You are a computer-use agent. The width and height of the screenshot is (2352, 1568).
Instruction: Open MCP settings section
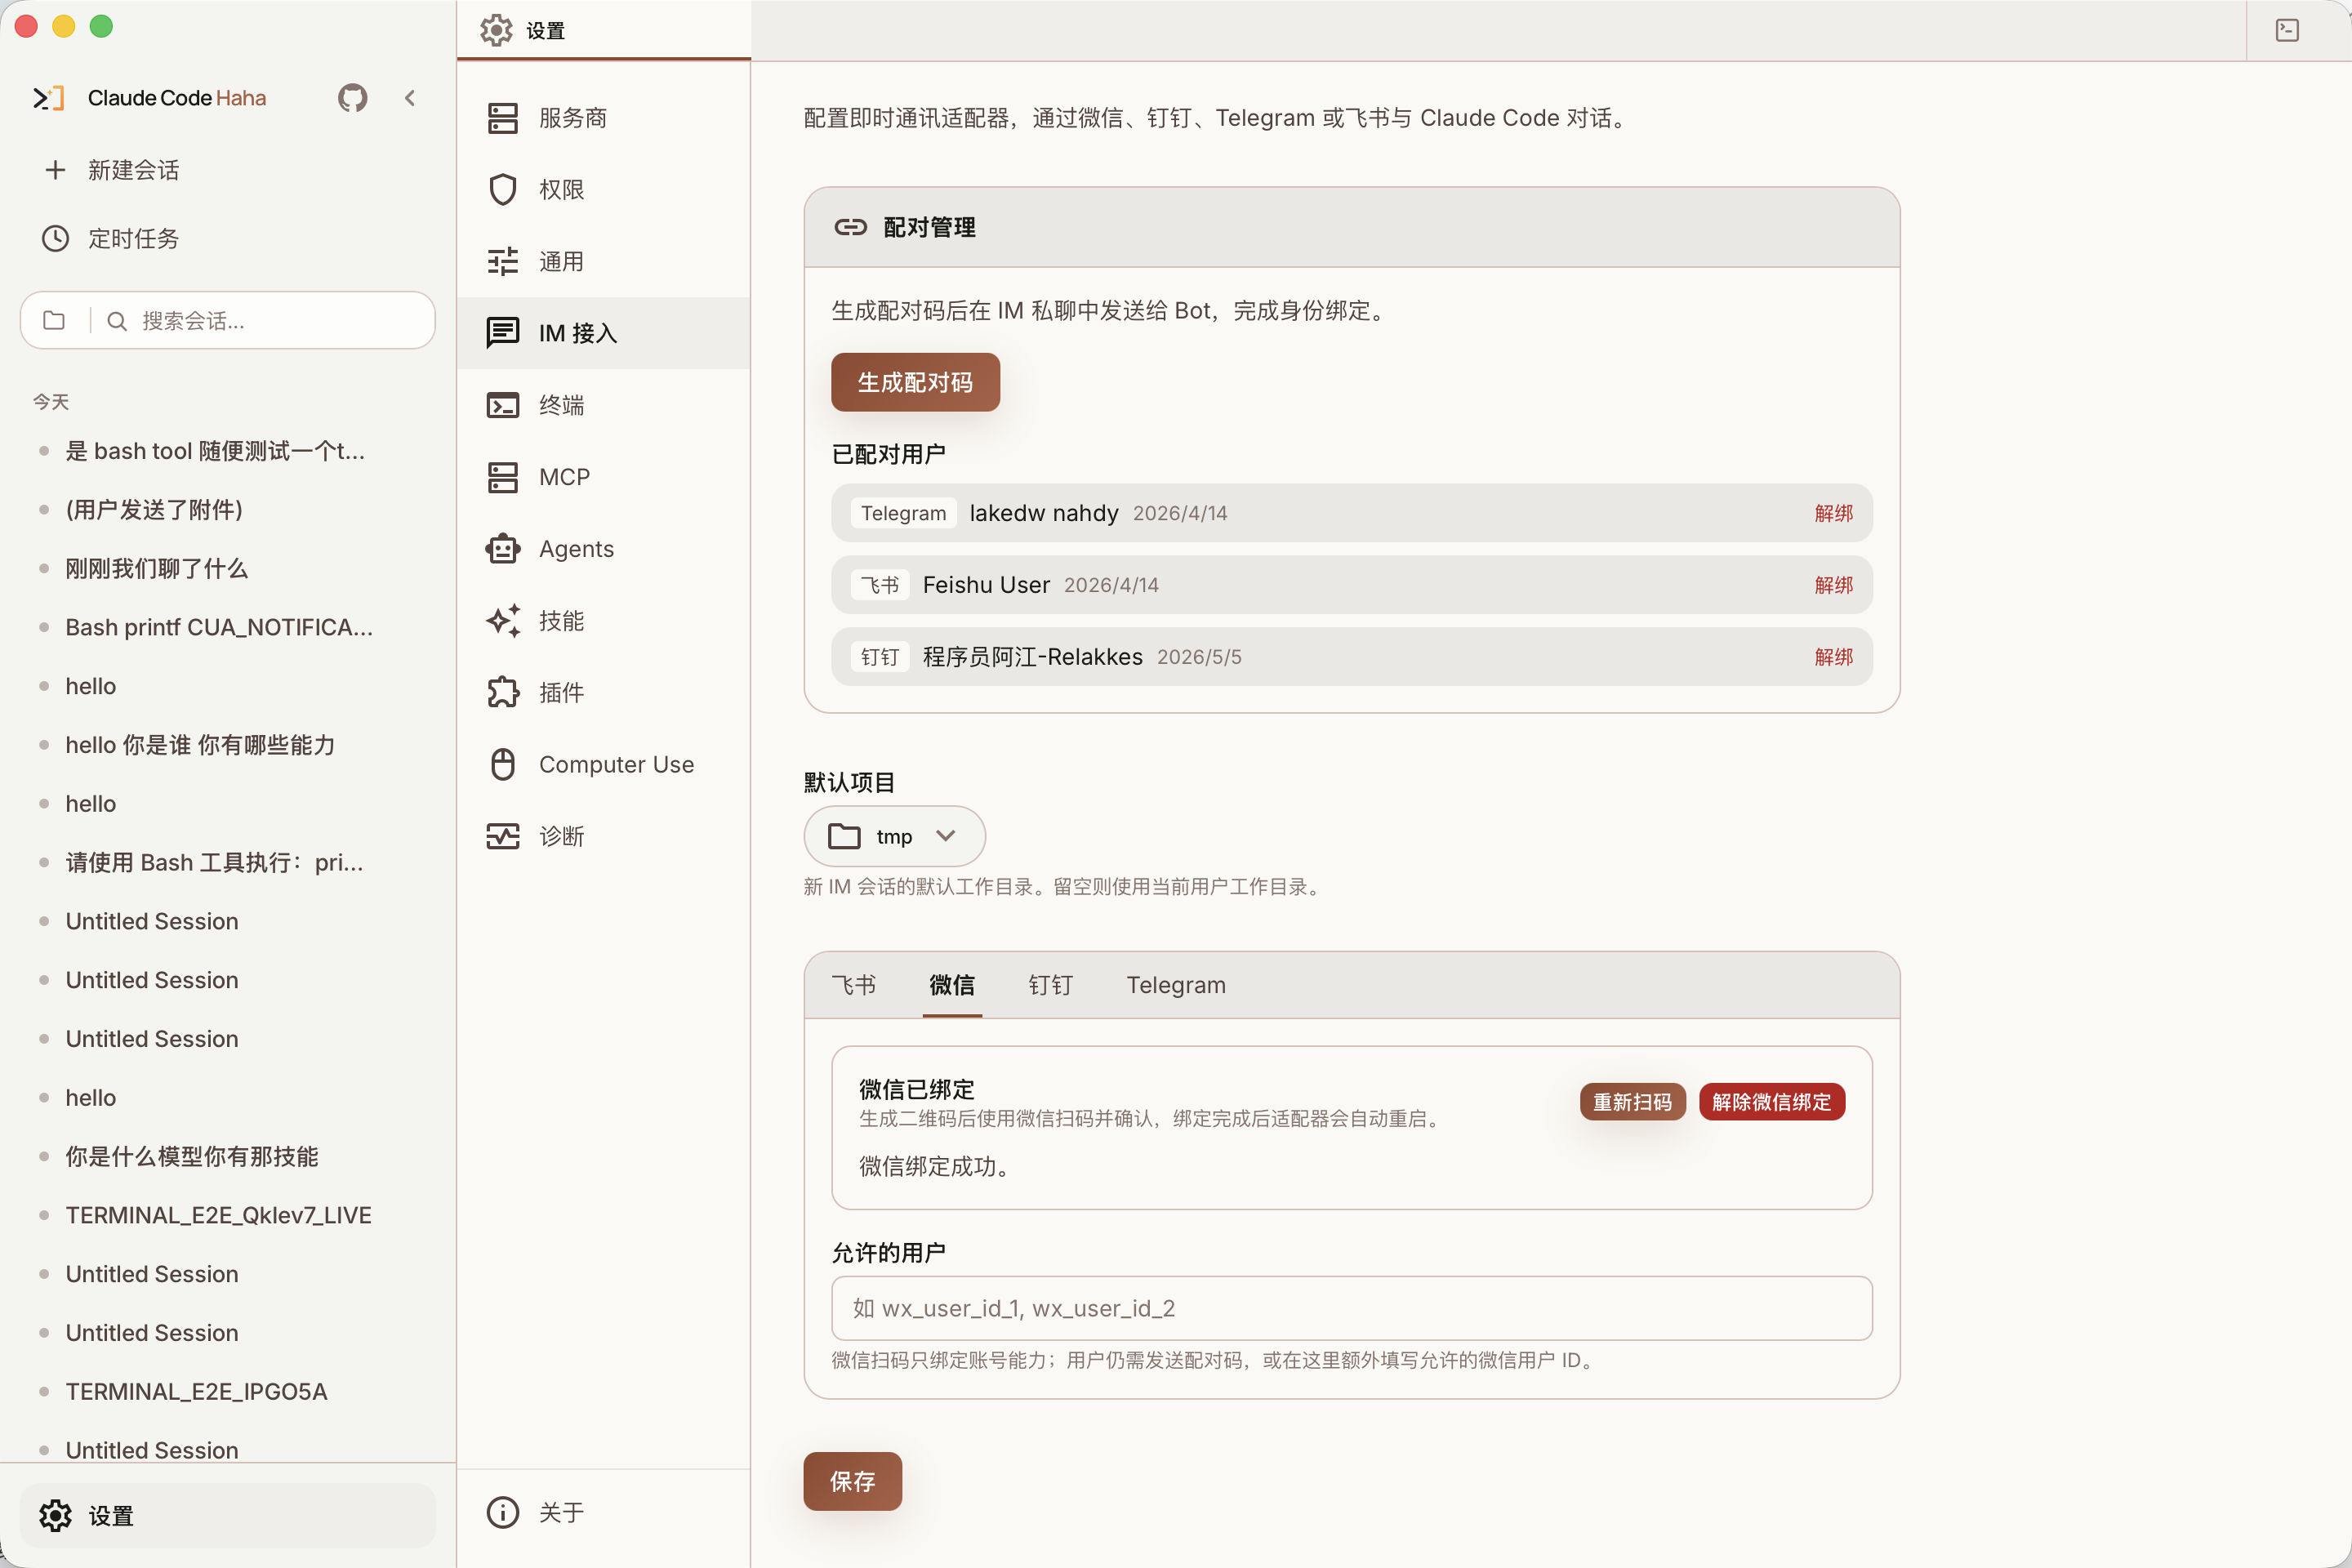point(603,477)
